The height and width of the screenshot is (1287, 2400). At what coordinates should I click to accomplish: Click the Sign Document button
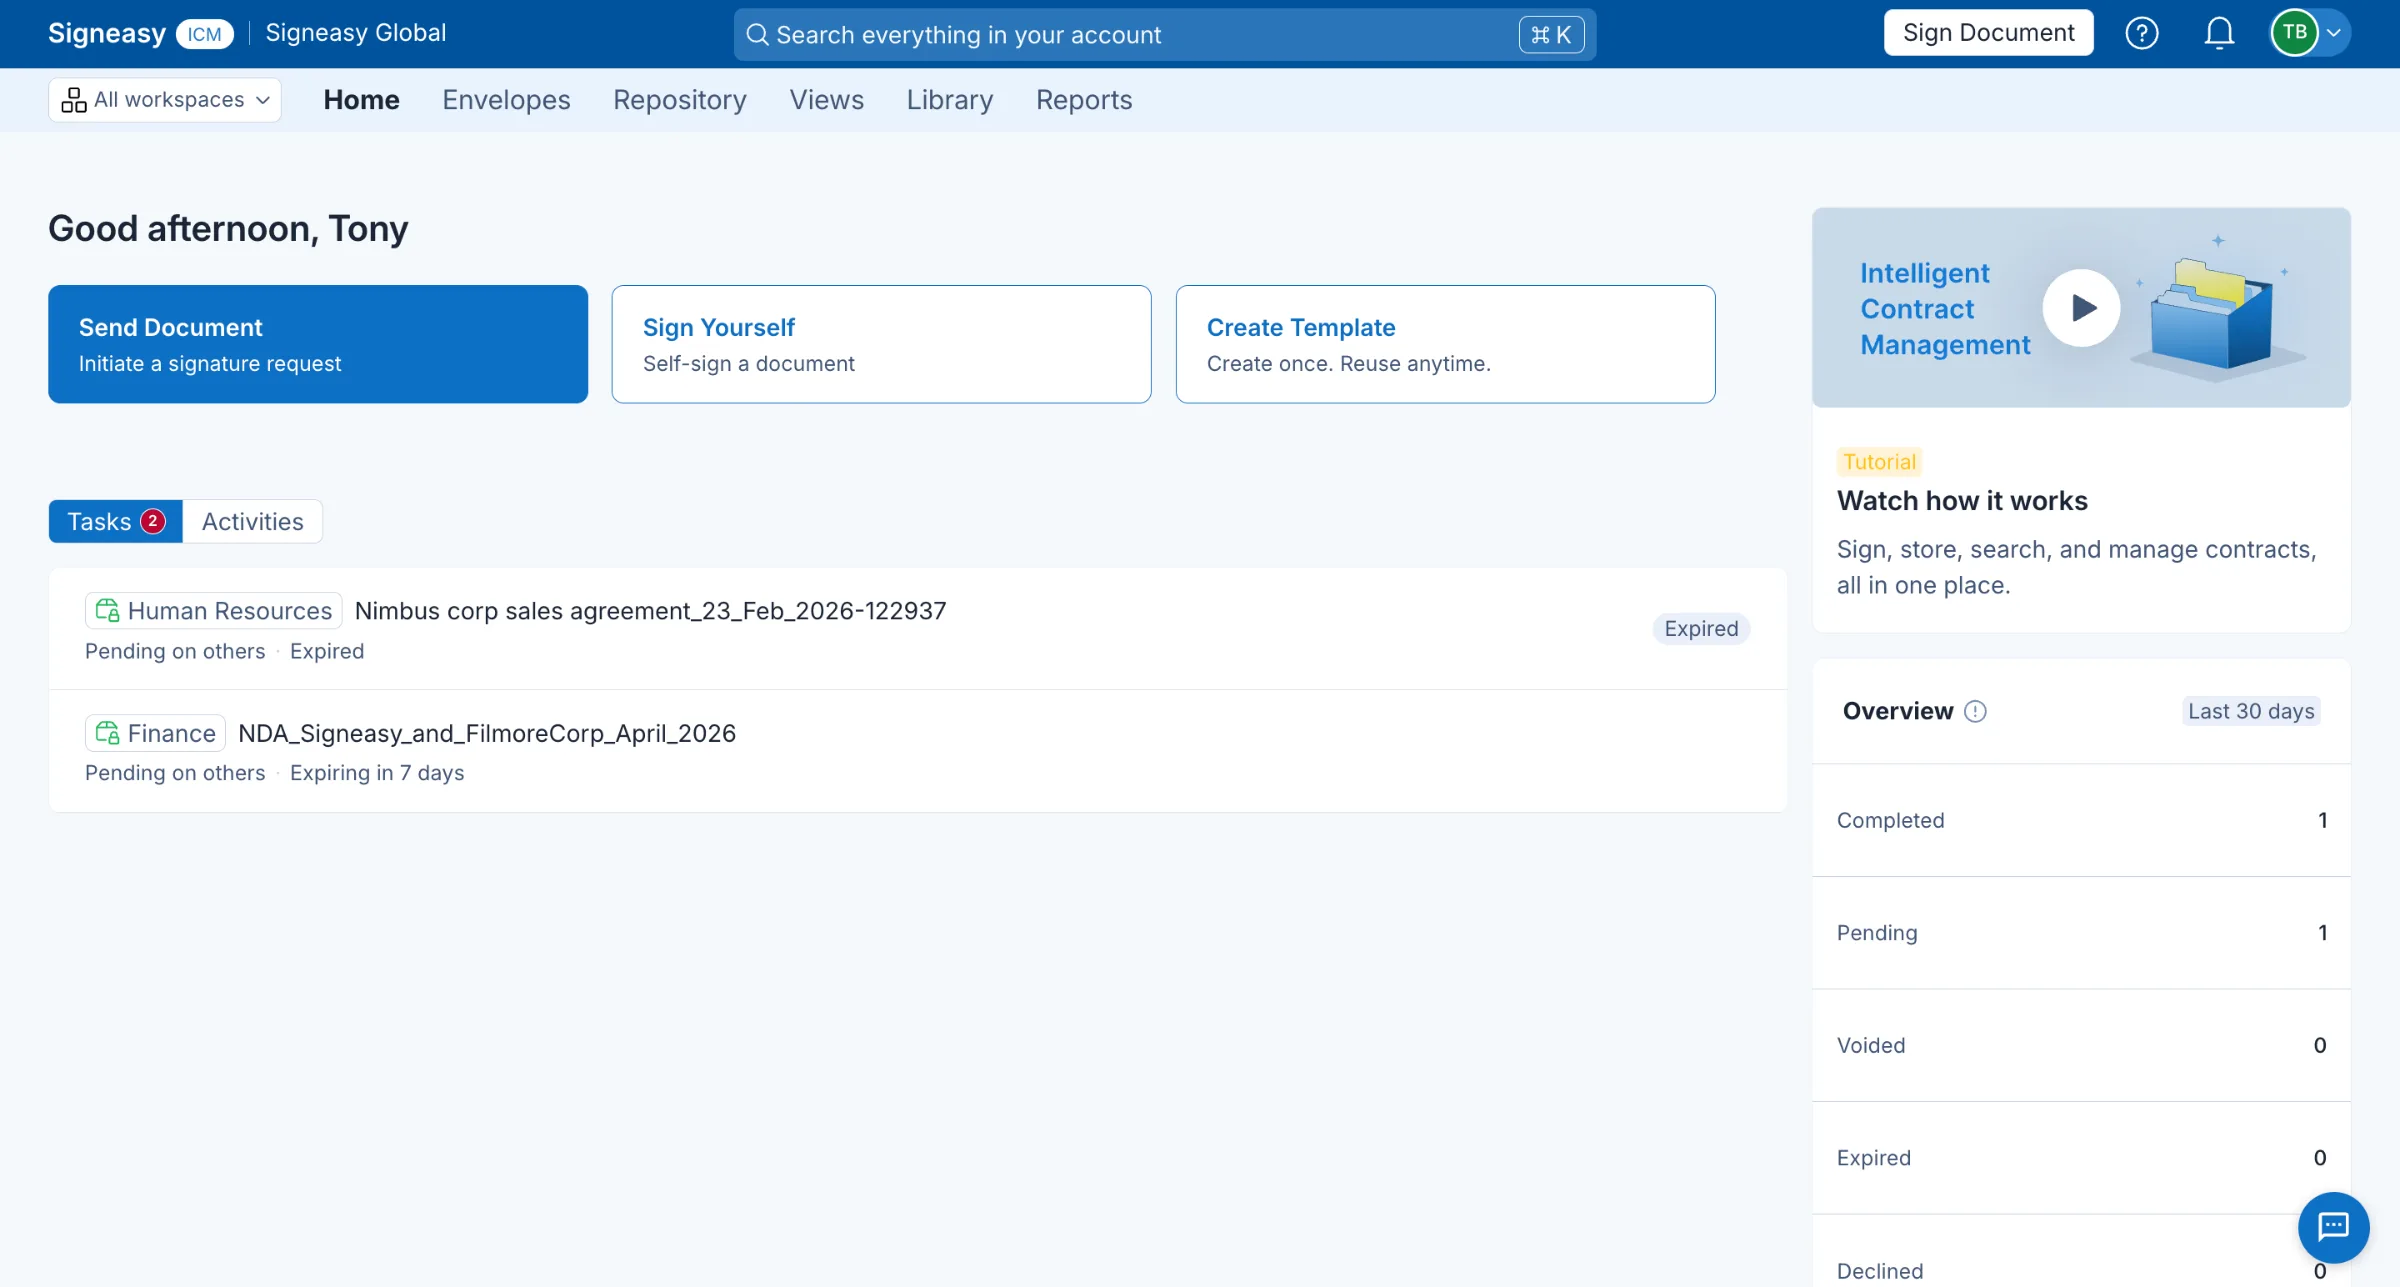tap(1988, 33)
